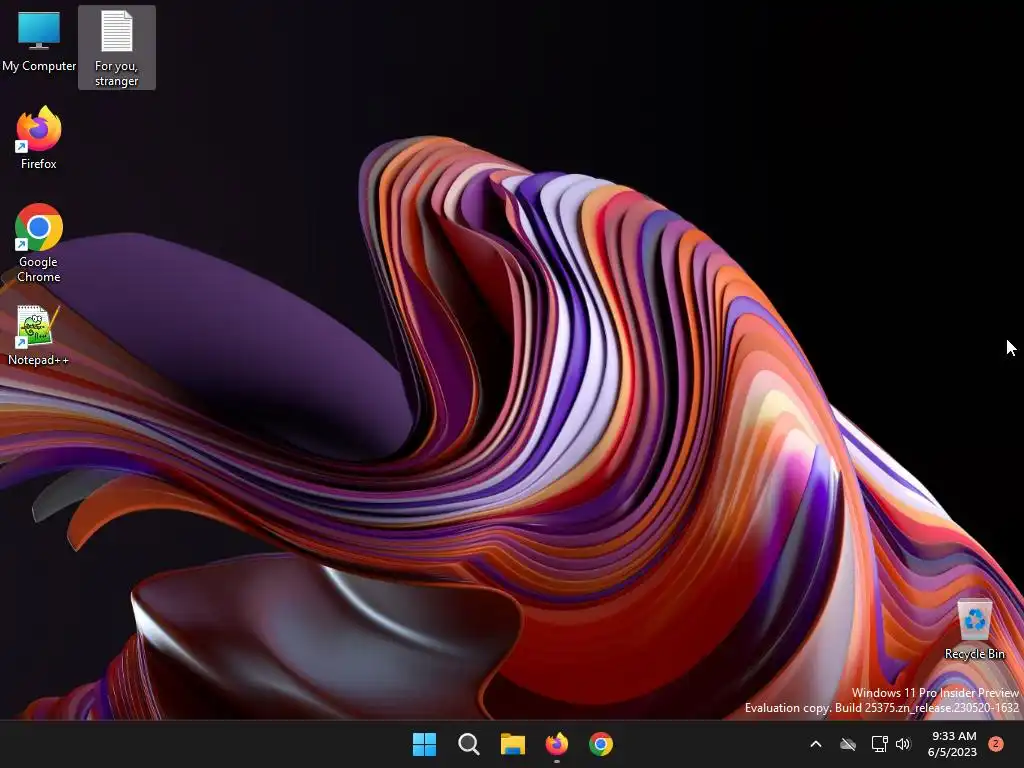Open network status tray icon
Image resolution: width=1024 pixels, height=768 pixels.
pos(879,744)
